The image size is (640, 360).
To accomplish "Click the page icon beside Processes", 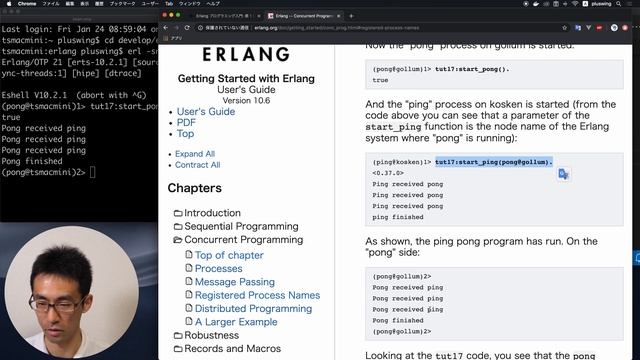I will tap(189, 268).
